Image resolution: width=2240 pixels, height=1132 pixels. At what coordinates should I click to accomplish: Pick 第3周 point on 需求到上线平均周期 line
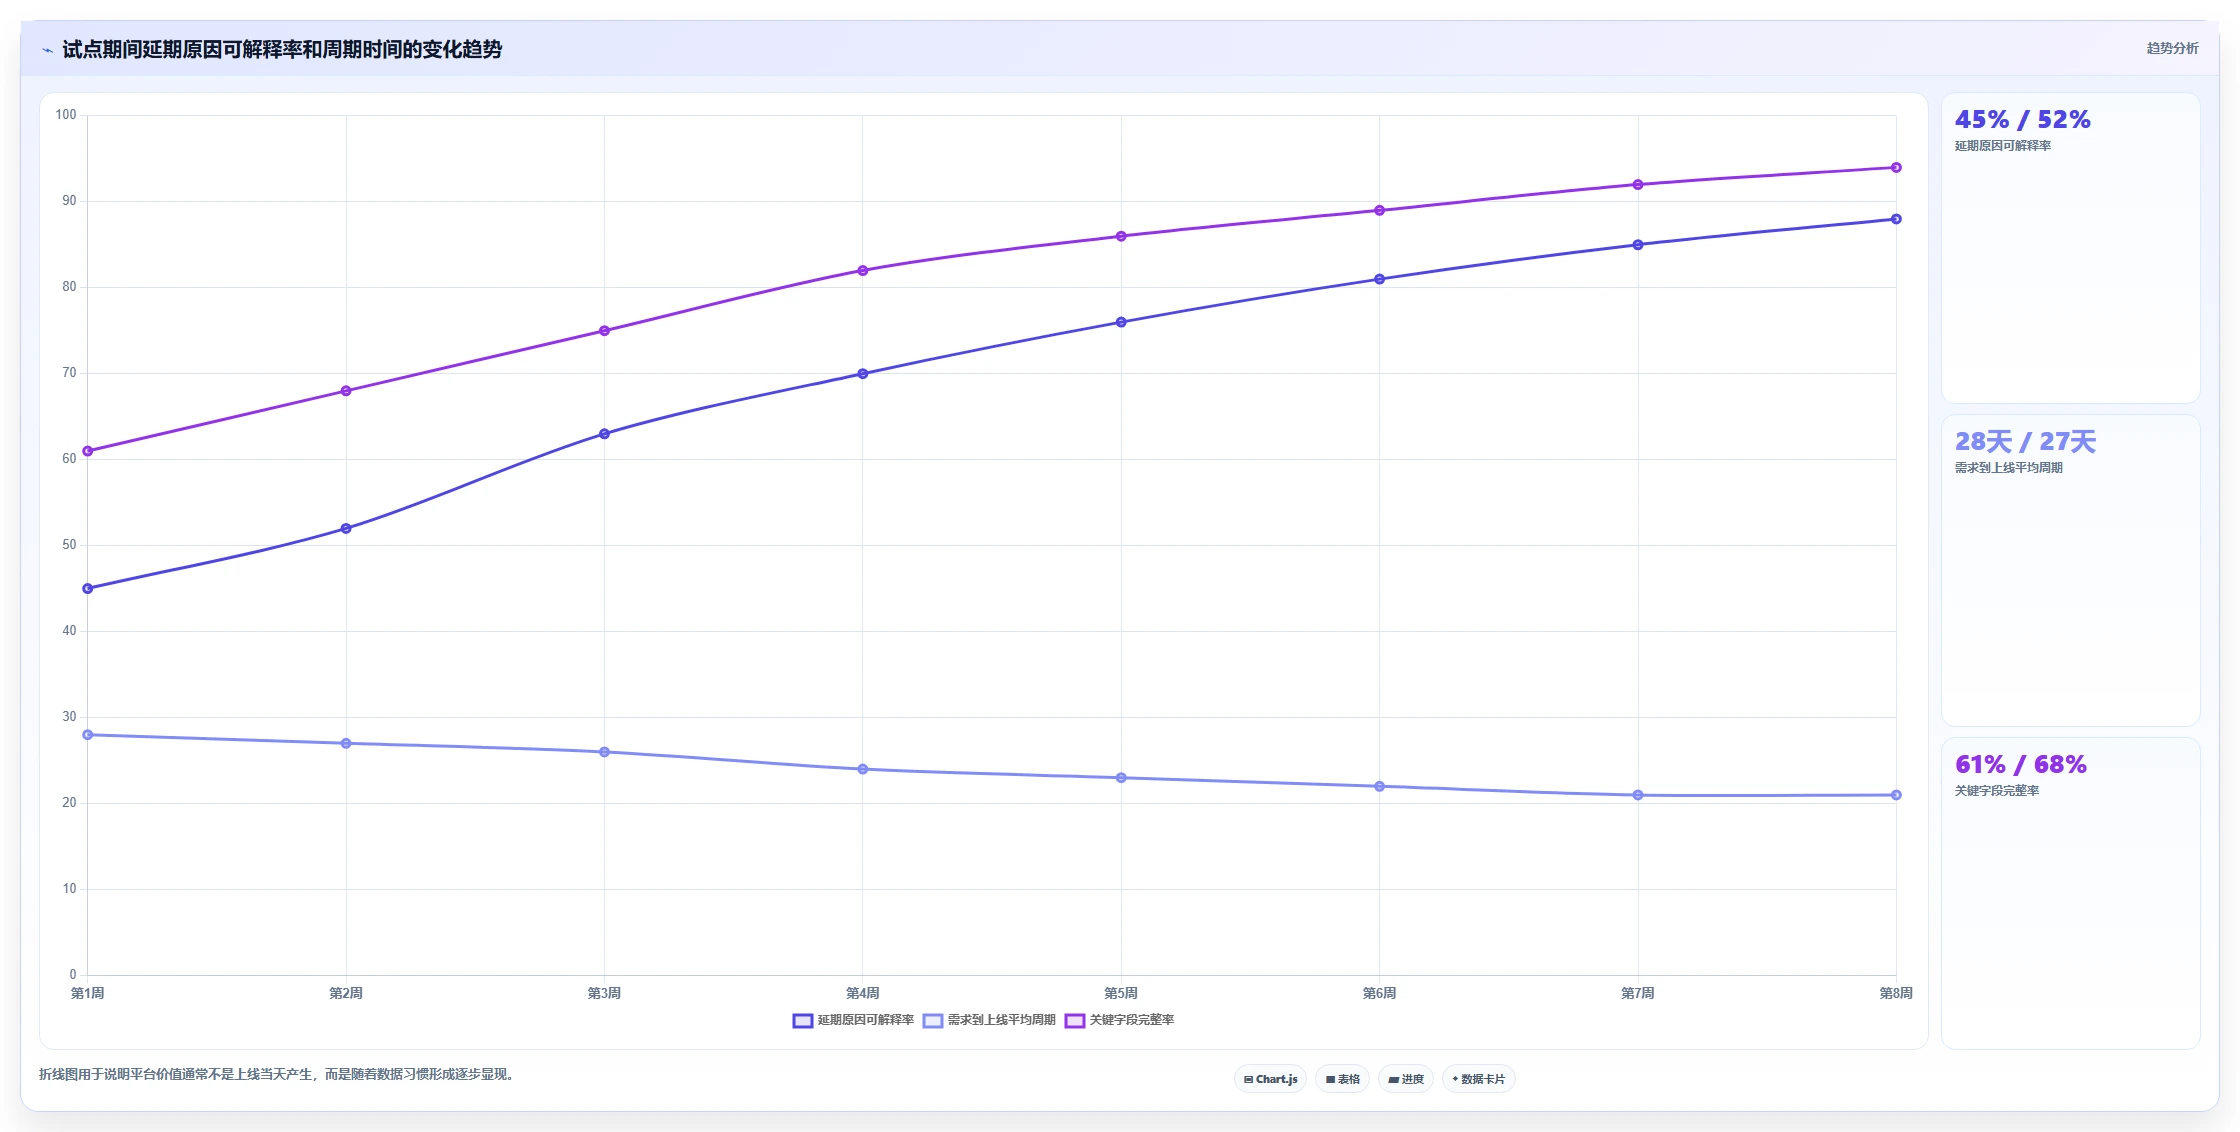click(604, 752)
